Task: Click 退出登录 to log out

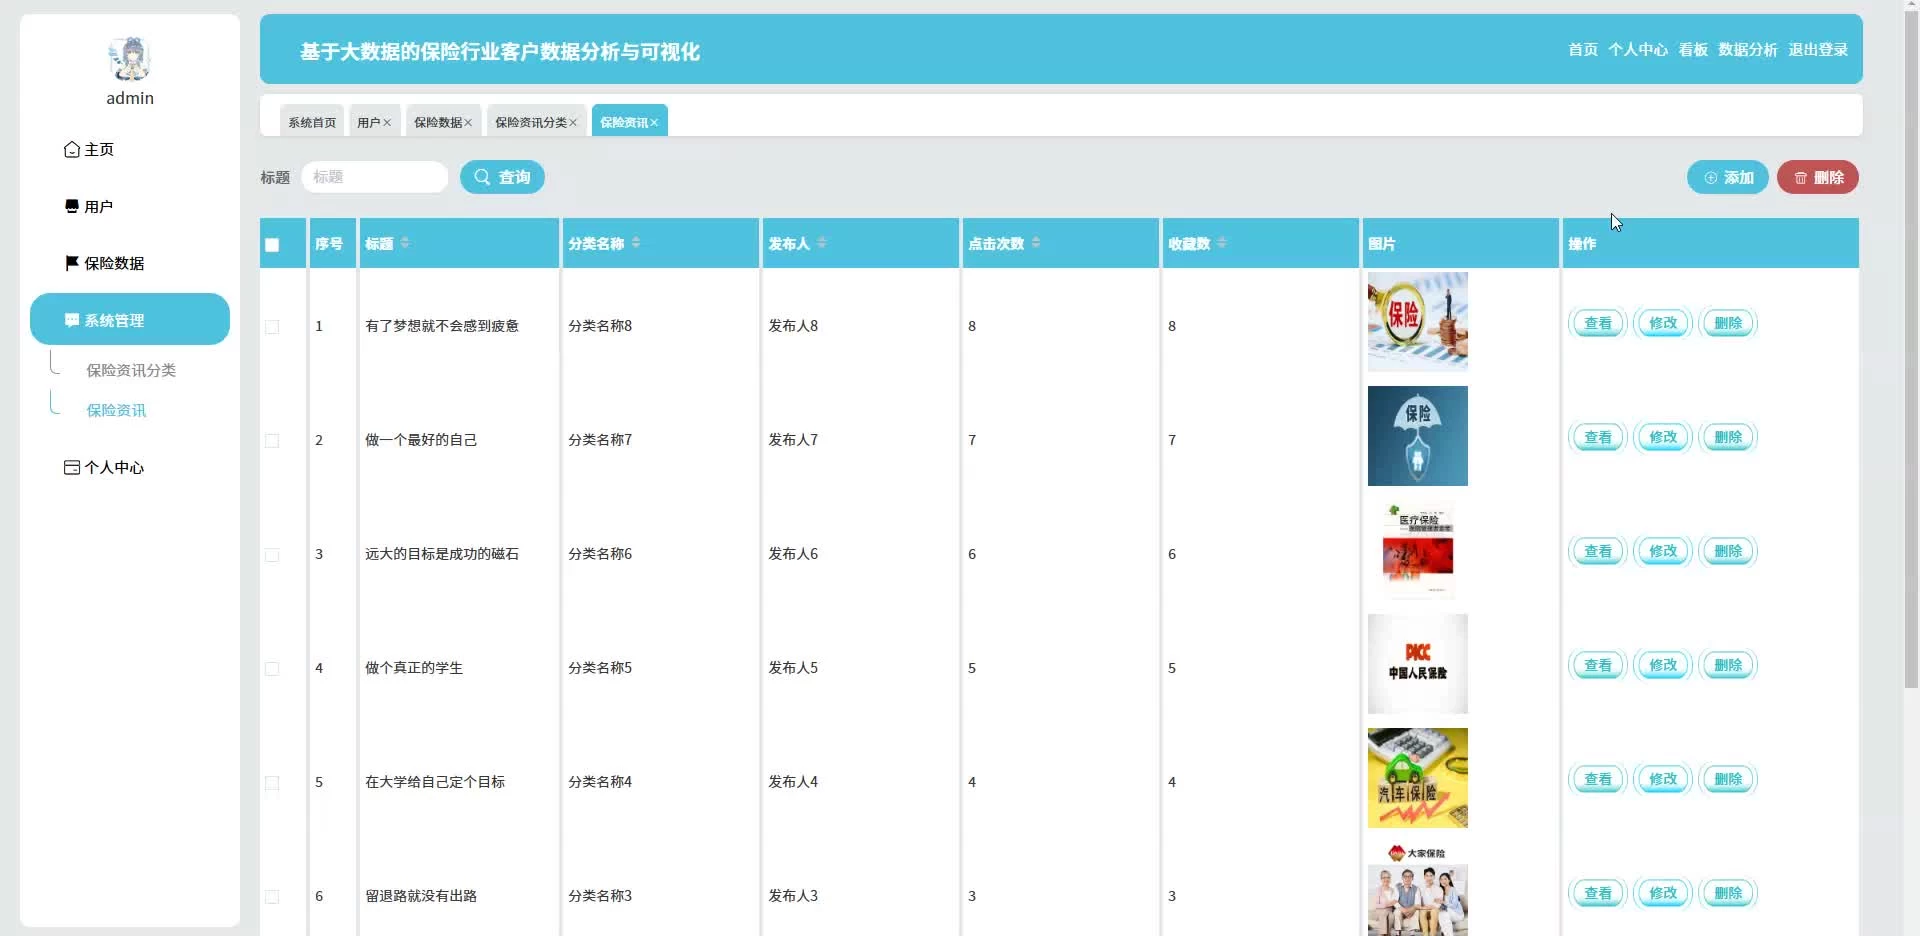Action: 1818,49
